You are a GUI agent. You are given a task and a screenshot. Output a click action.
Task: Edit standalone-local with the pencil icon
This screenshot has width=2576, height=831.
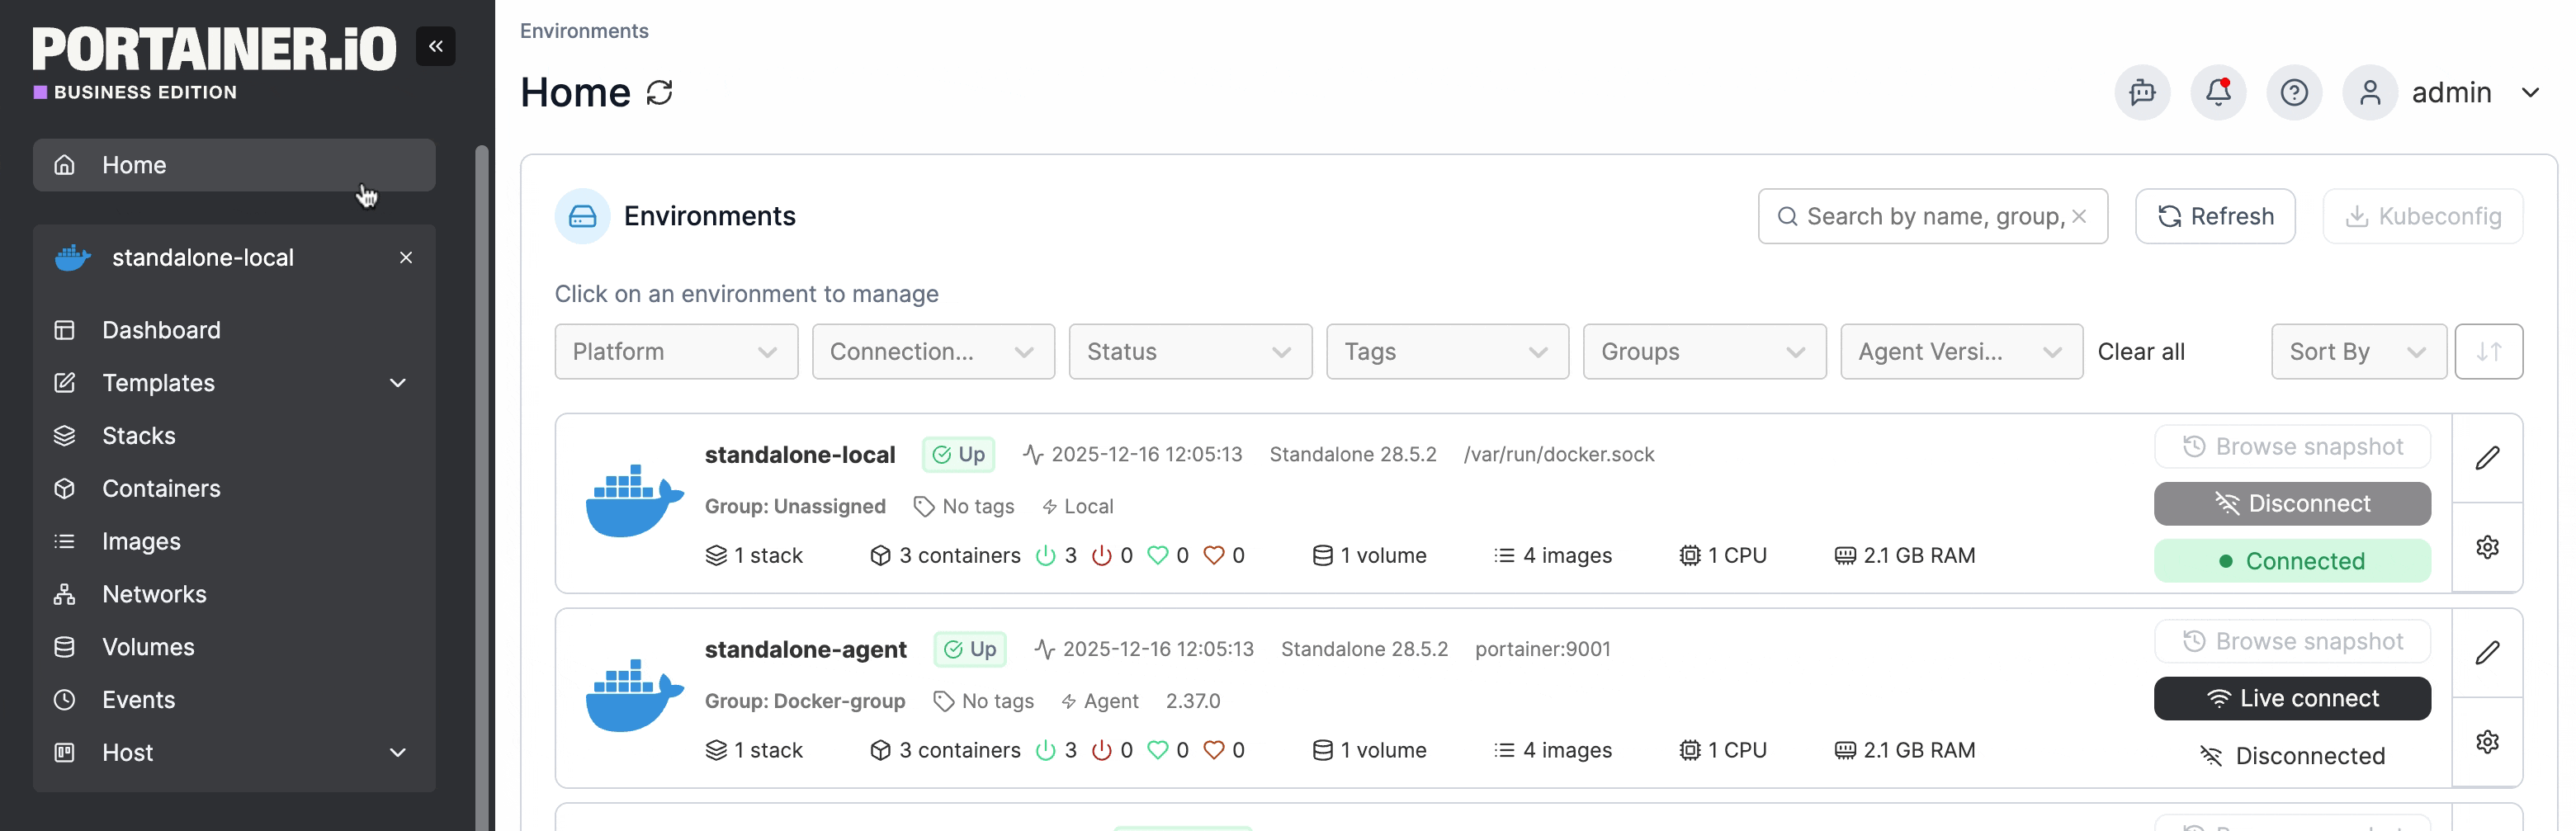2487,458
